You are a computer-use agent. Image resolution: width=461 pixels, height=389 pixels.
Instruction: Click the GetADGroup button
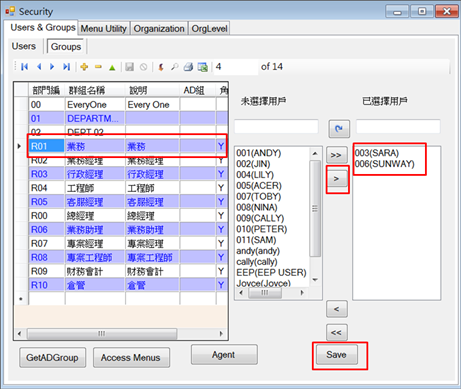point(52,358)
